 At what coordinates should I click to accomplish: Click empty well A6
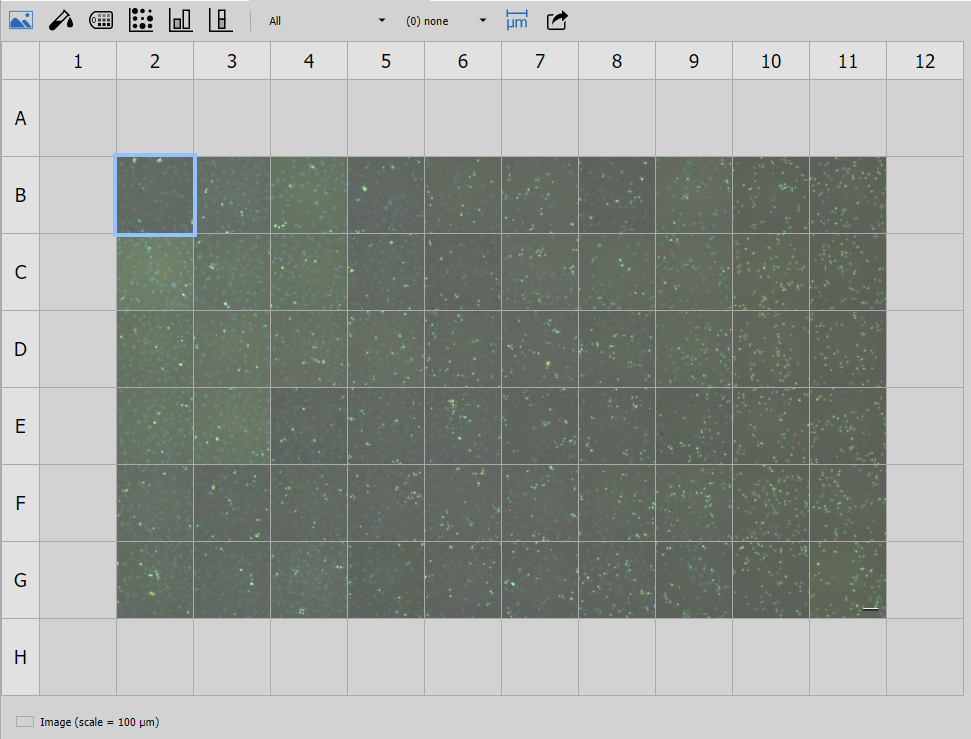tap(463, 118)
